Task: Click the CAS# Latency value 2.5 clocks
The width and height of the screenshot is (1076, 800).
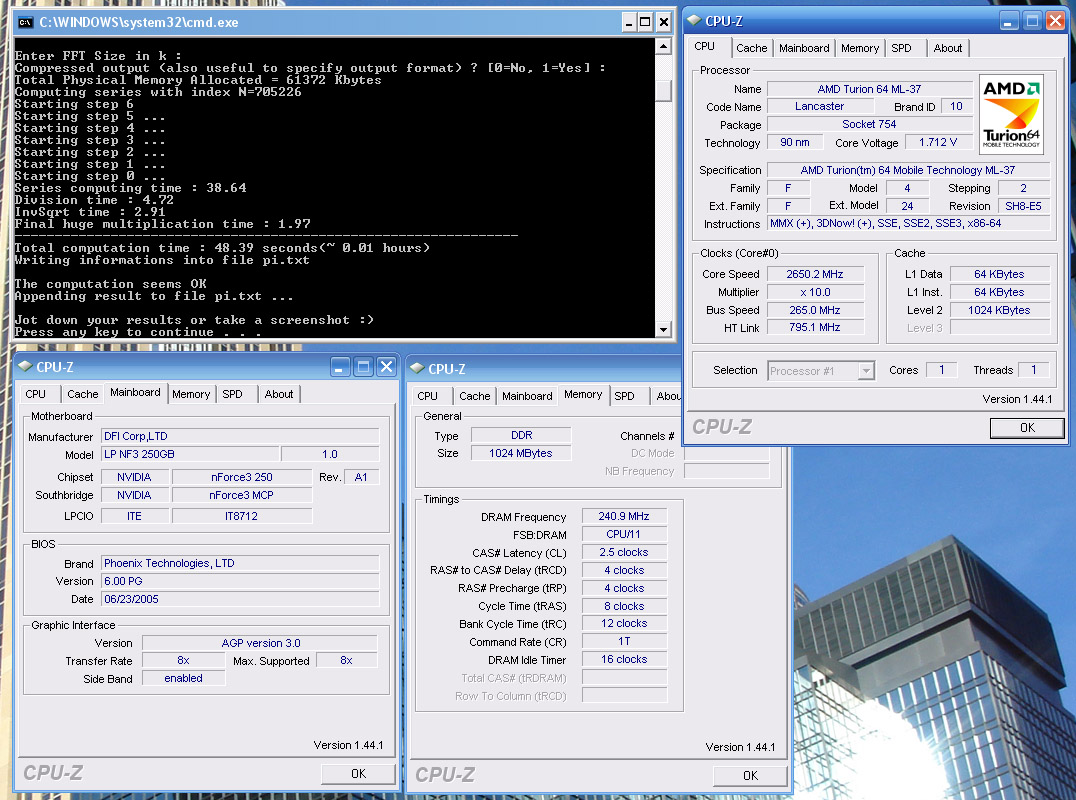Action: (624, 552)
